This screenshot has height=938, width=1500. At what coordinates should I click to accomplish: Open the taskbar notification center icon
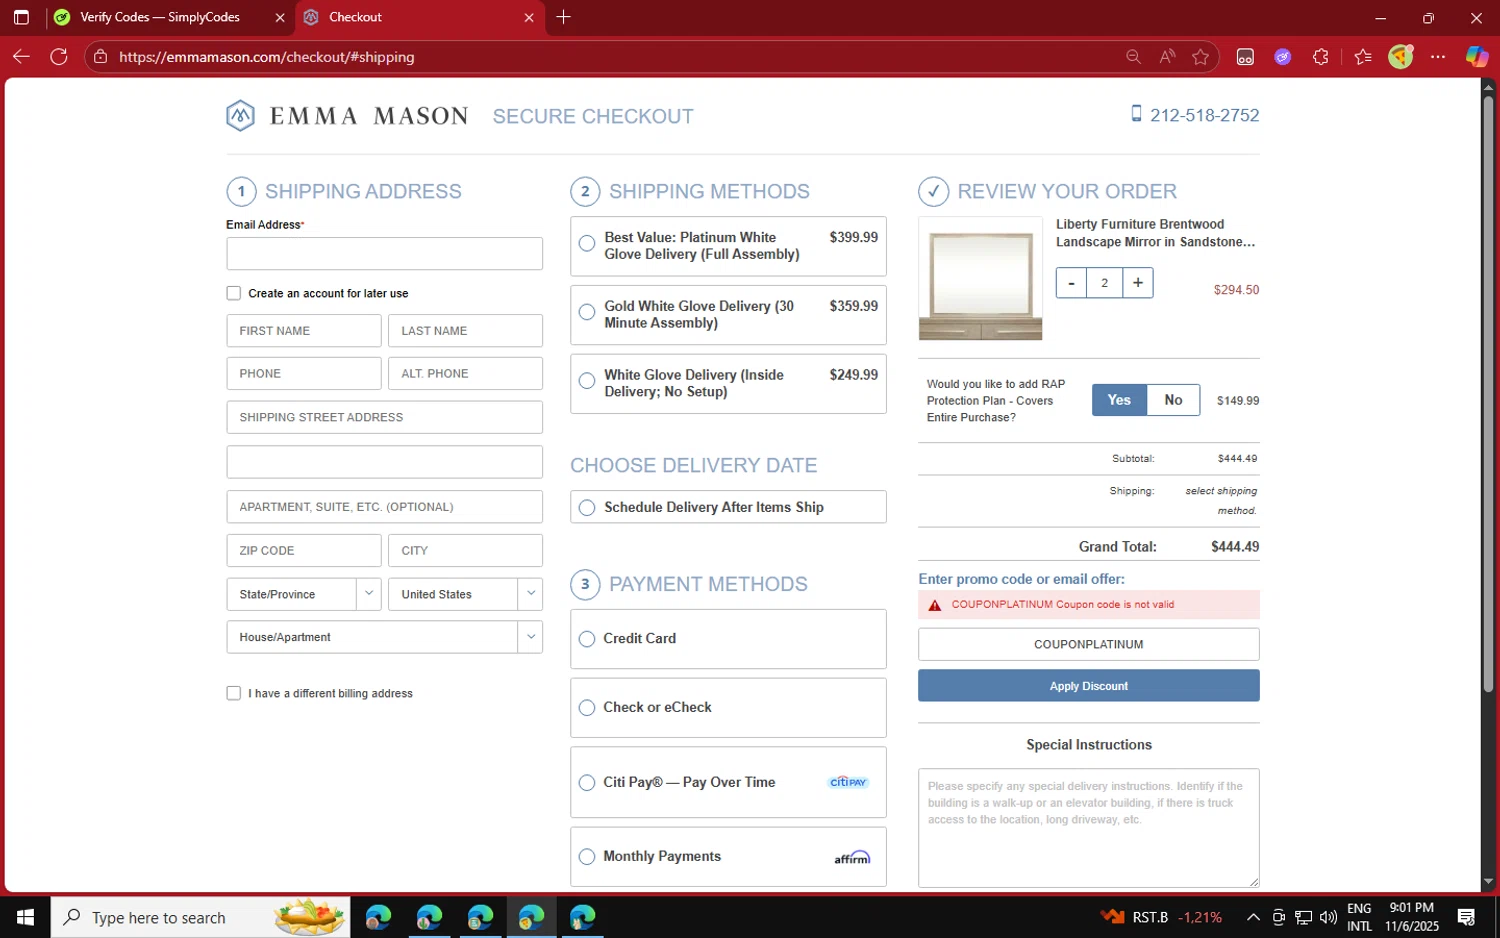click(x=1466, y=917)
